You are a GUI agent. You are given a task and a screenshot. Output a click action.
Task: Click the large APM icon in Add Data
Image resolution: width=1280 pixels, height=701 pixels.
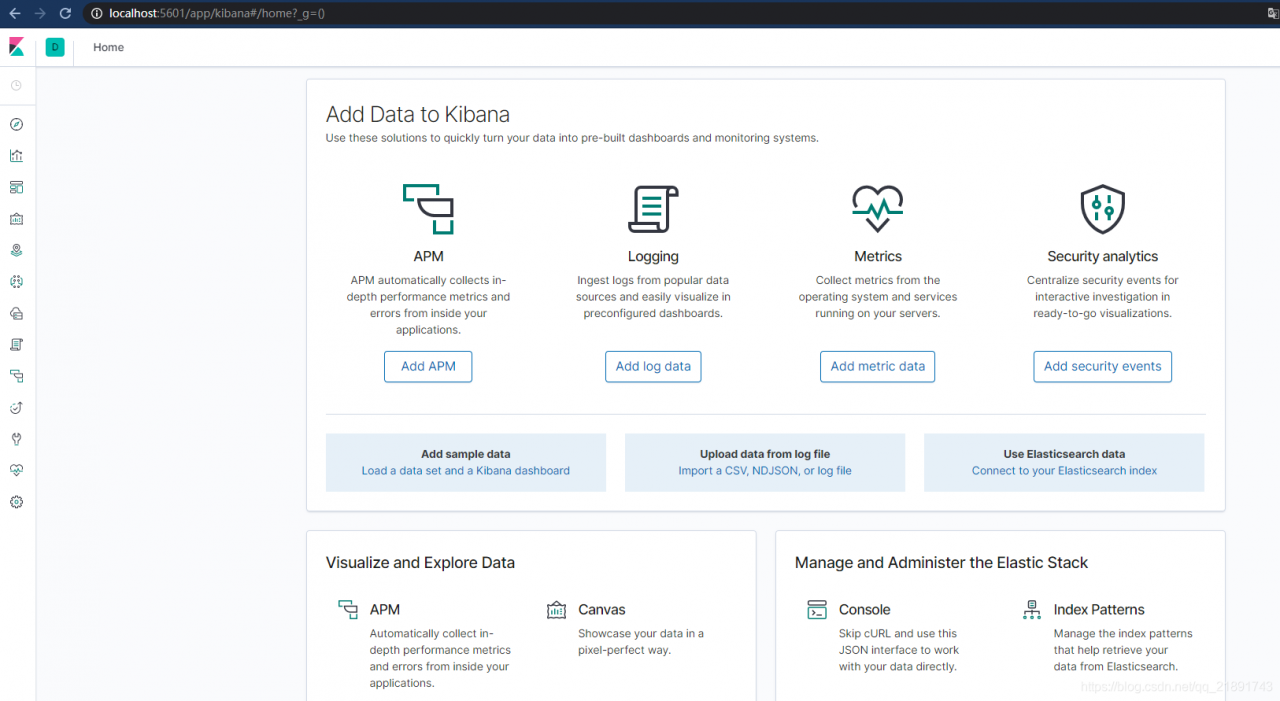click(x=428, y=209)
